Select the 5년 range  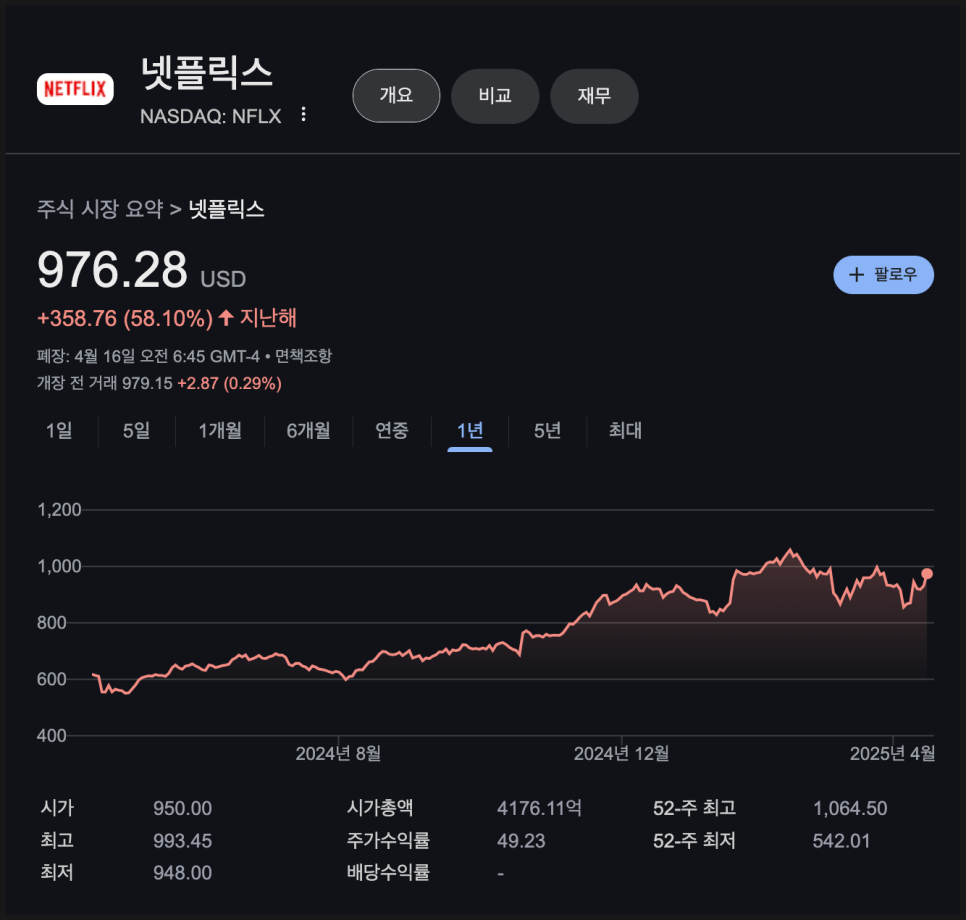point(546,431)
